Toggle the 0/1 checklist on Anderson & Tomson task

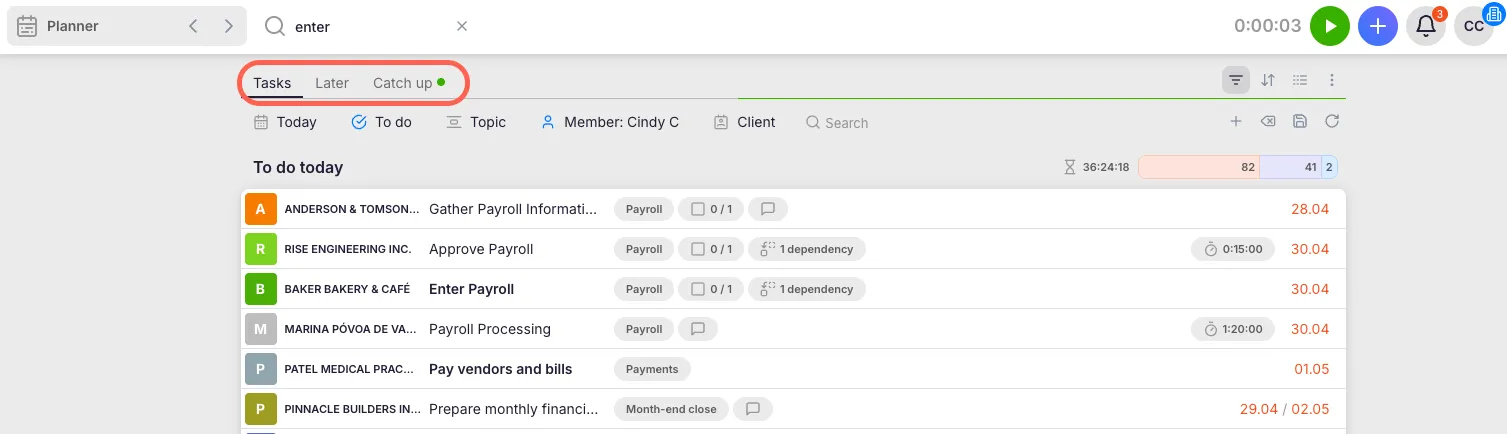click(711, 209)
